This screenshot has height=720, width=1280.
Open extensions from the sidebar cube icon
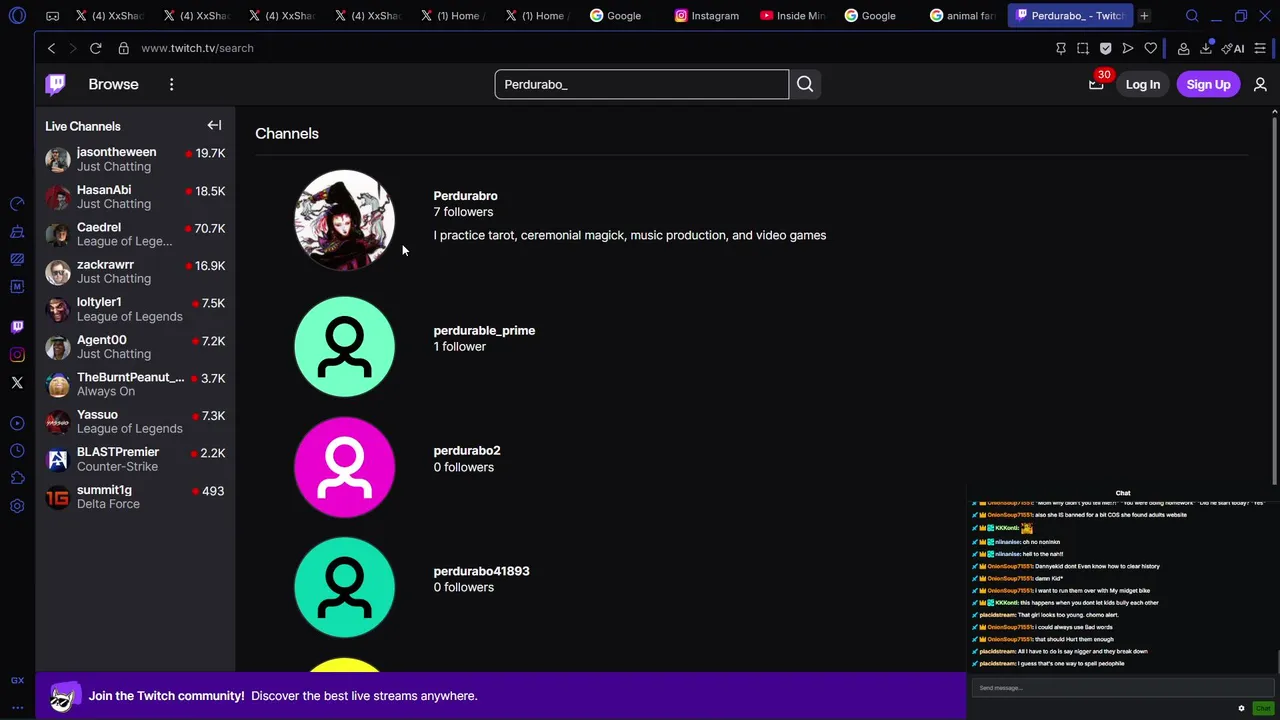17,479
